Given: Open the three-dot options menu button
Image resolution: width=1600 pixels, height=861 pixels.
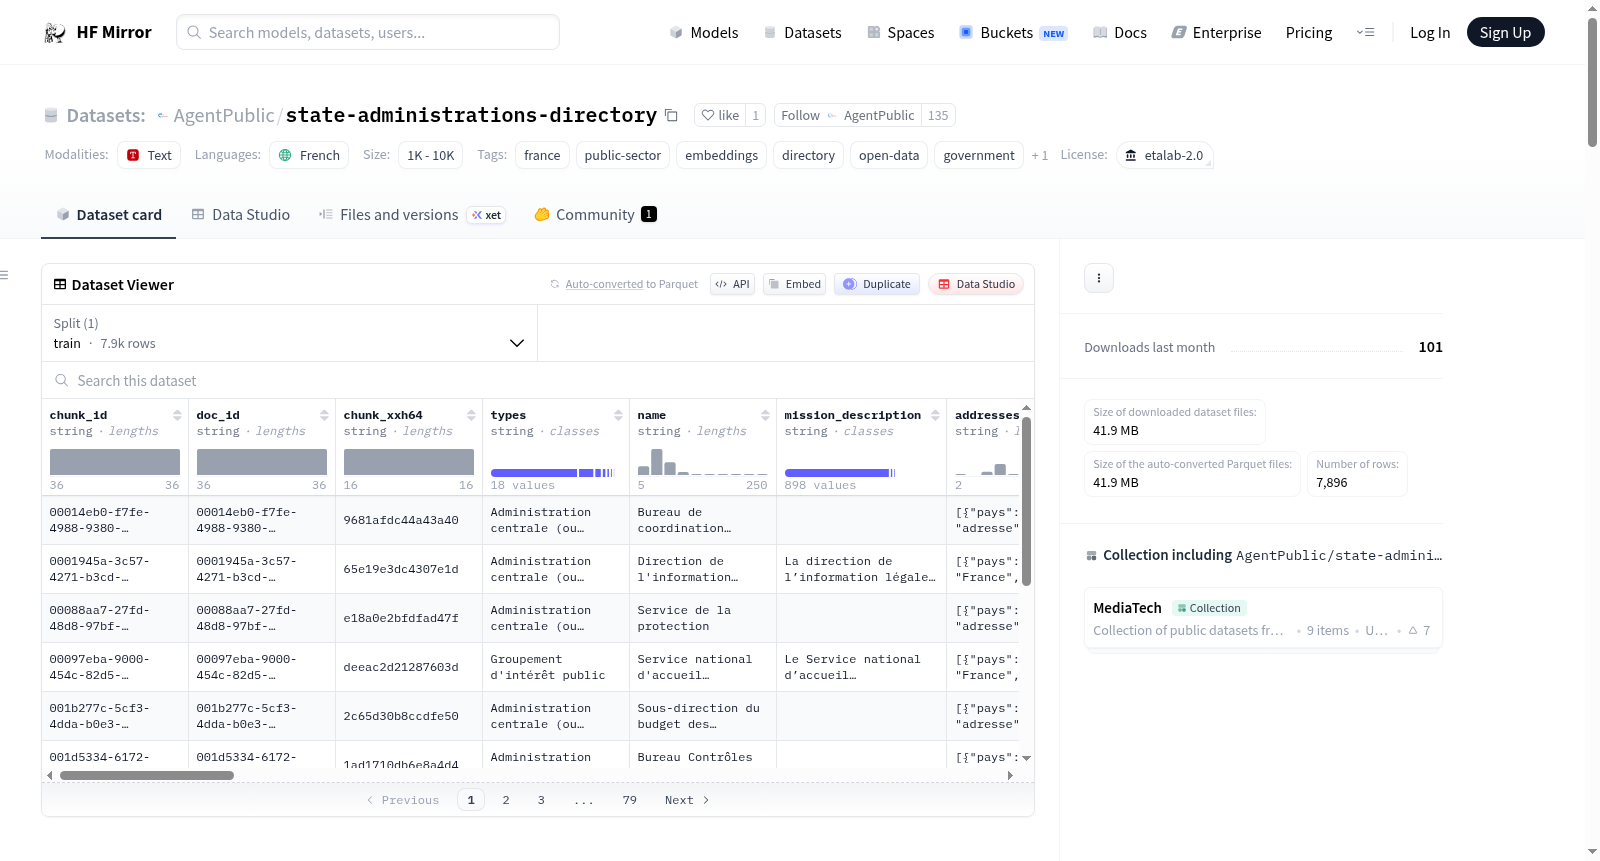Looking at the screenshot, I should (1099, 278).
